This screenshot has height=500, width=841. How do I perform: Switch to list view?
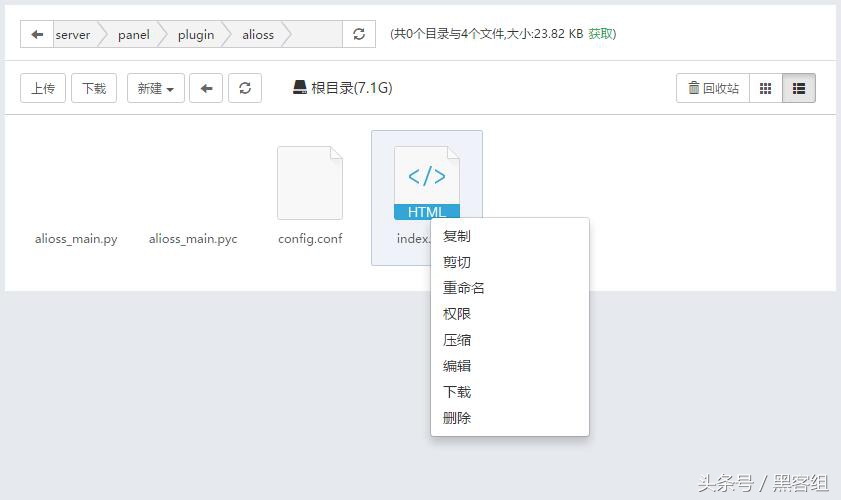click(799, 88)
